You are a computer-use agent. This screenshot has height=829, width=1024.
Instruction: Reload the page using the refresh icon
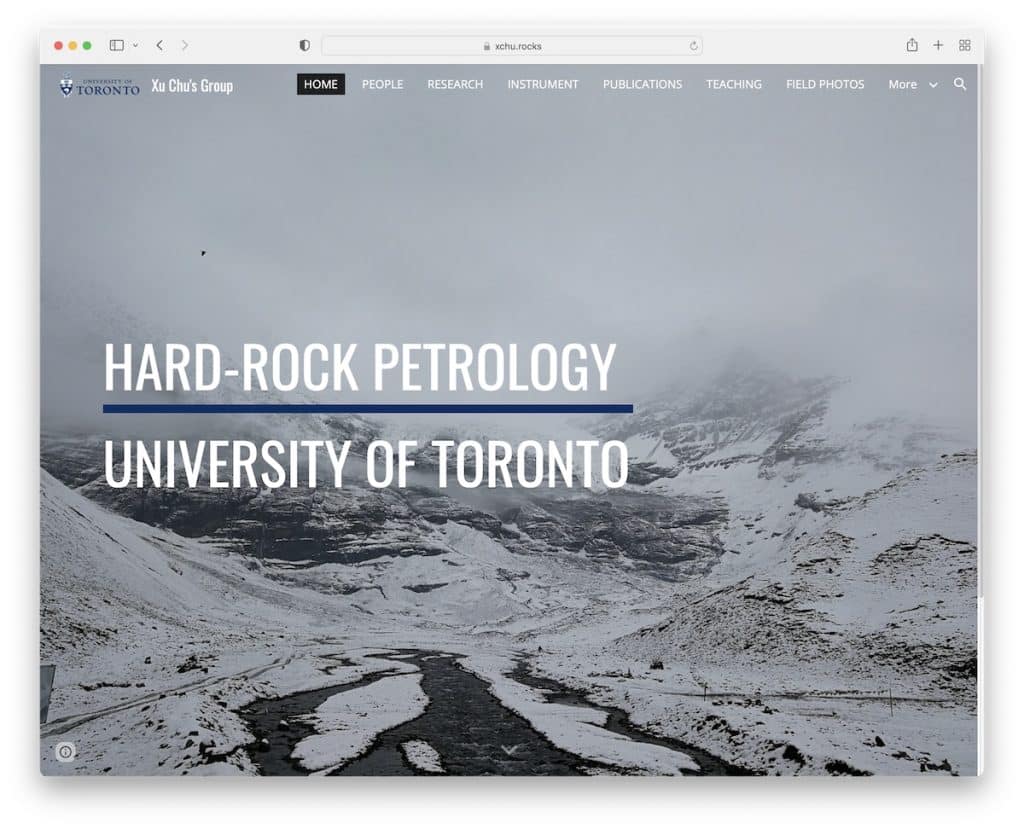pos(694,46)
